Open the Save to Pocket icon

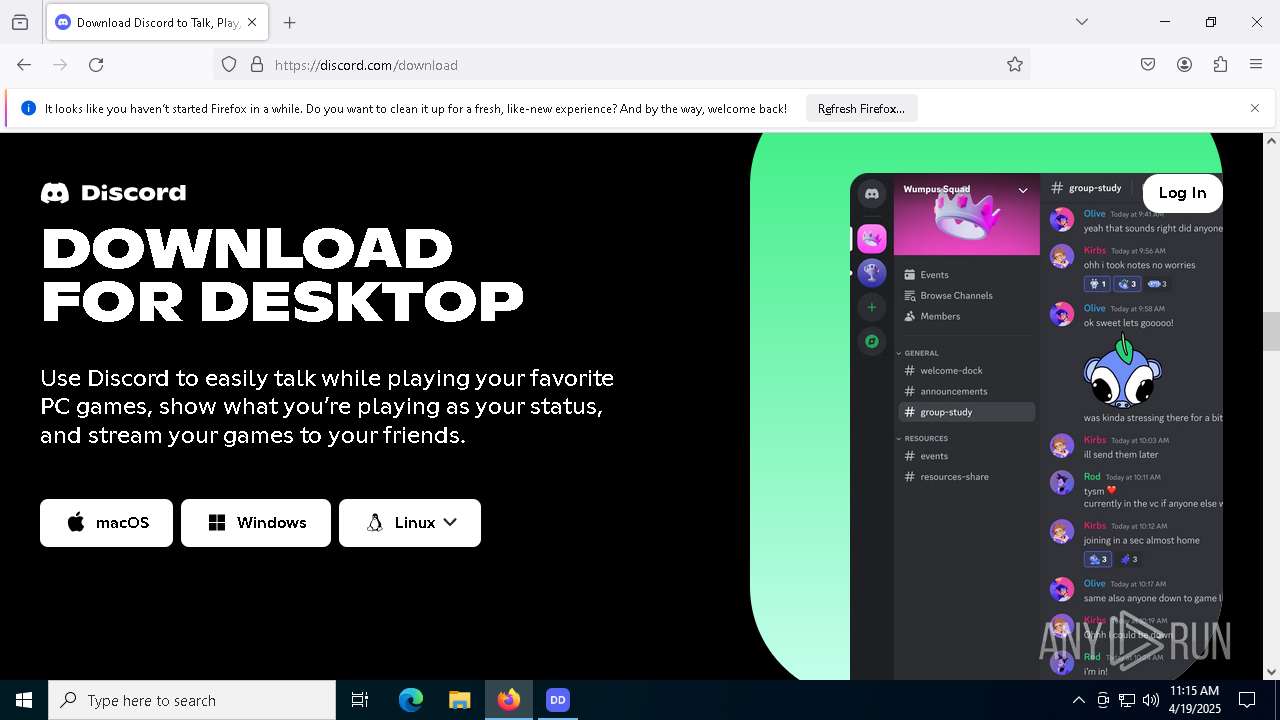point(1148,65)
